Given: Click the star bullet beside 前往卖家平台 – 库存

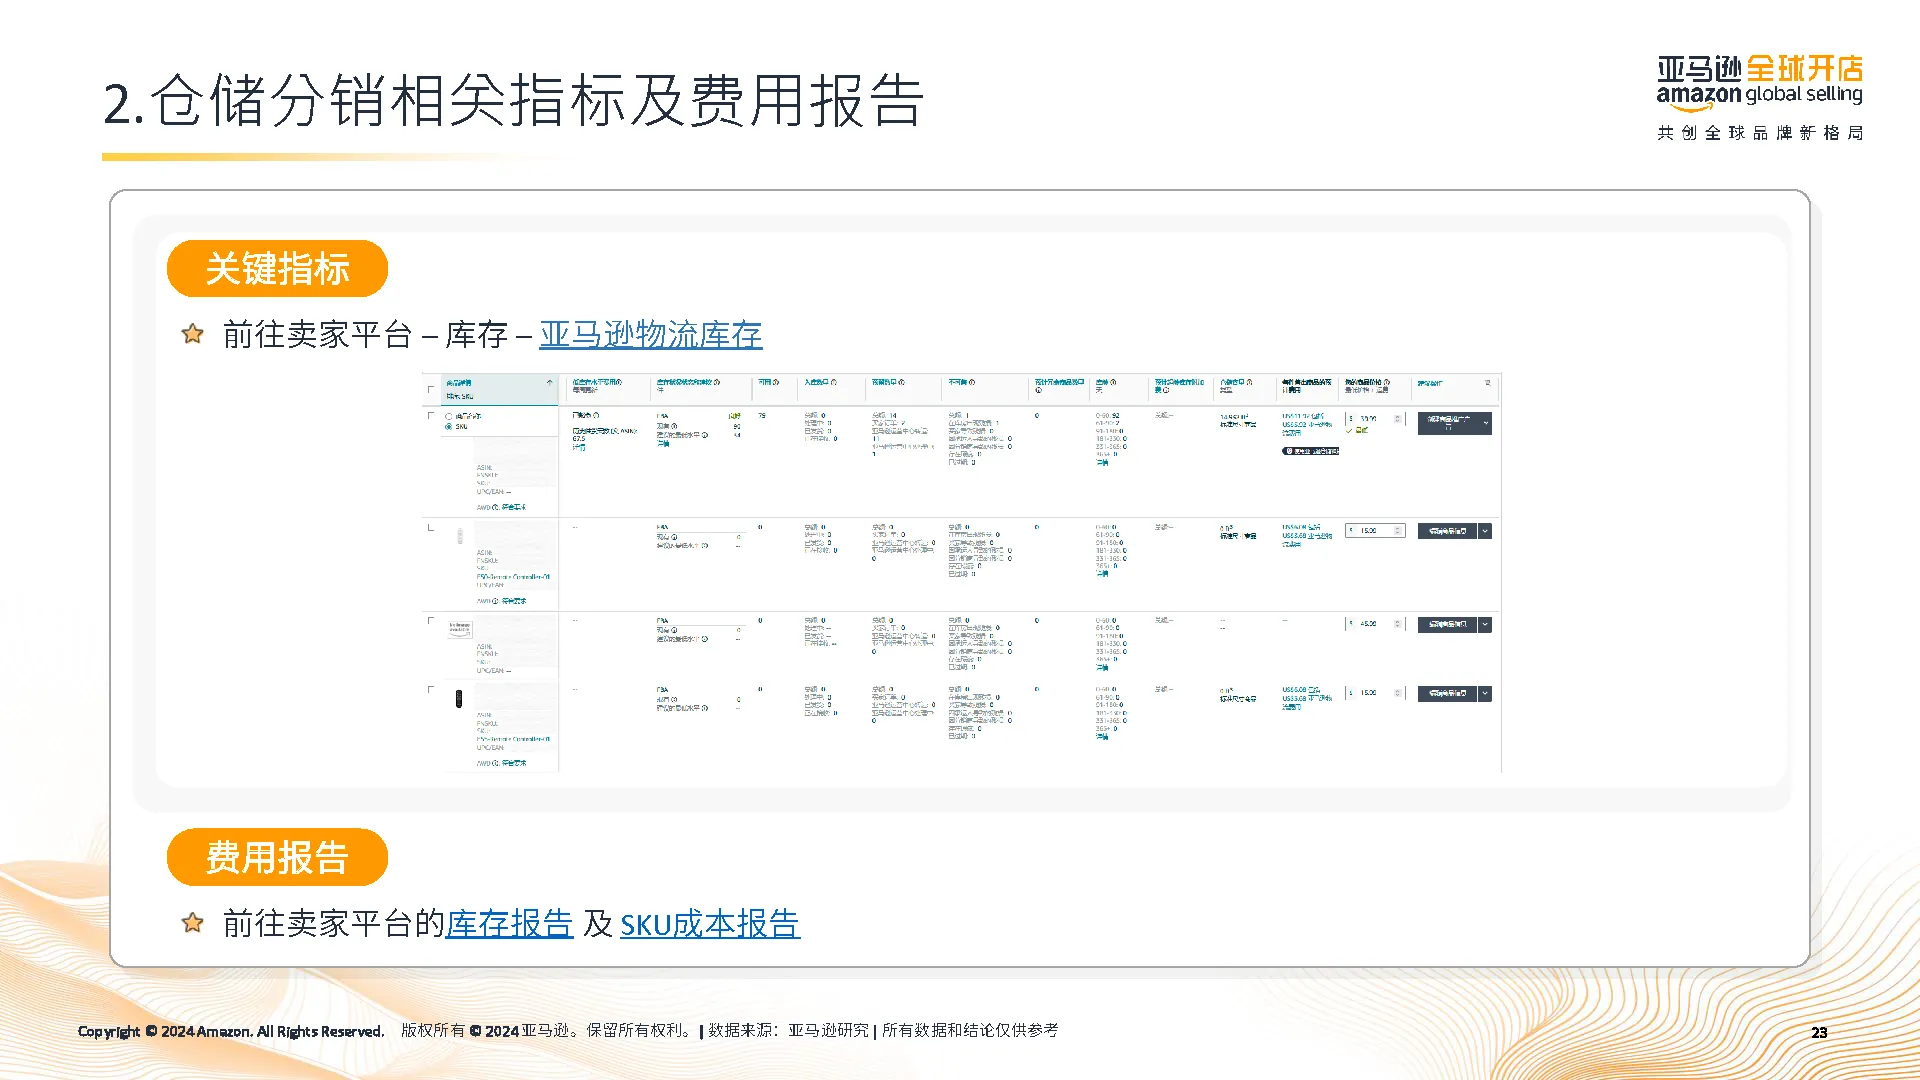Looking at the screenshot, I should click(x=193, y=334).
